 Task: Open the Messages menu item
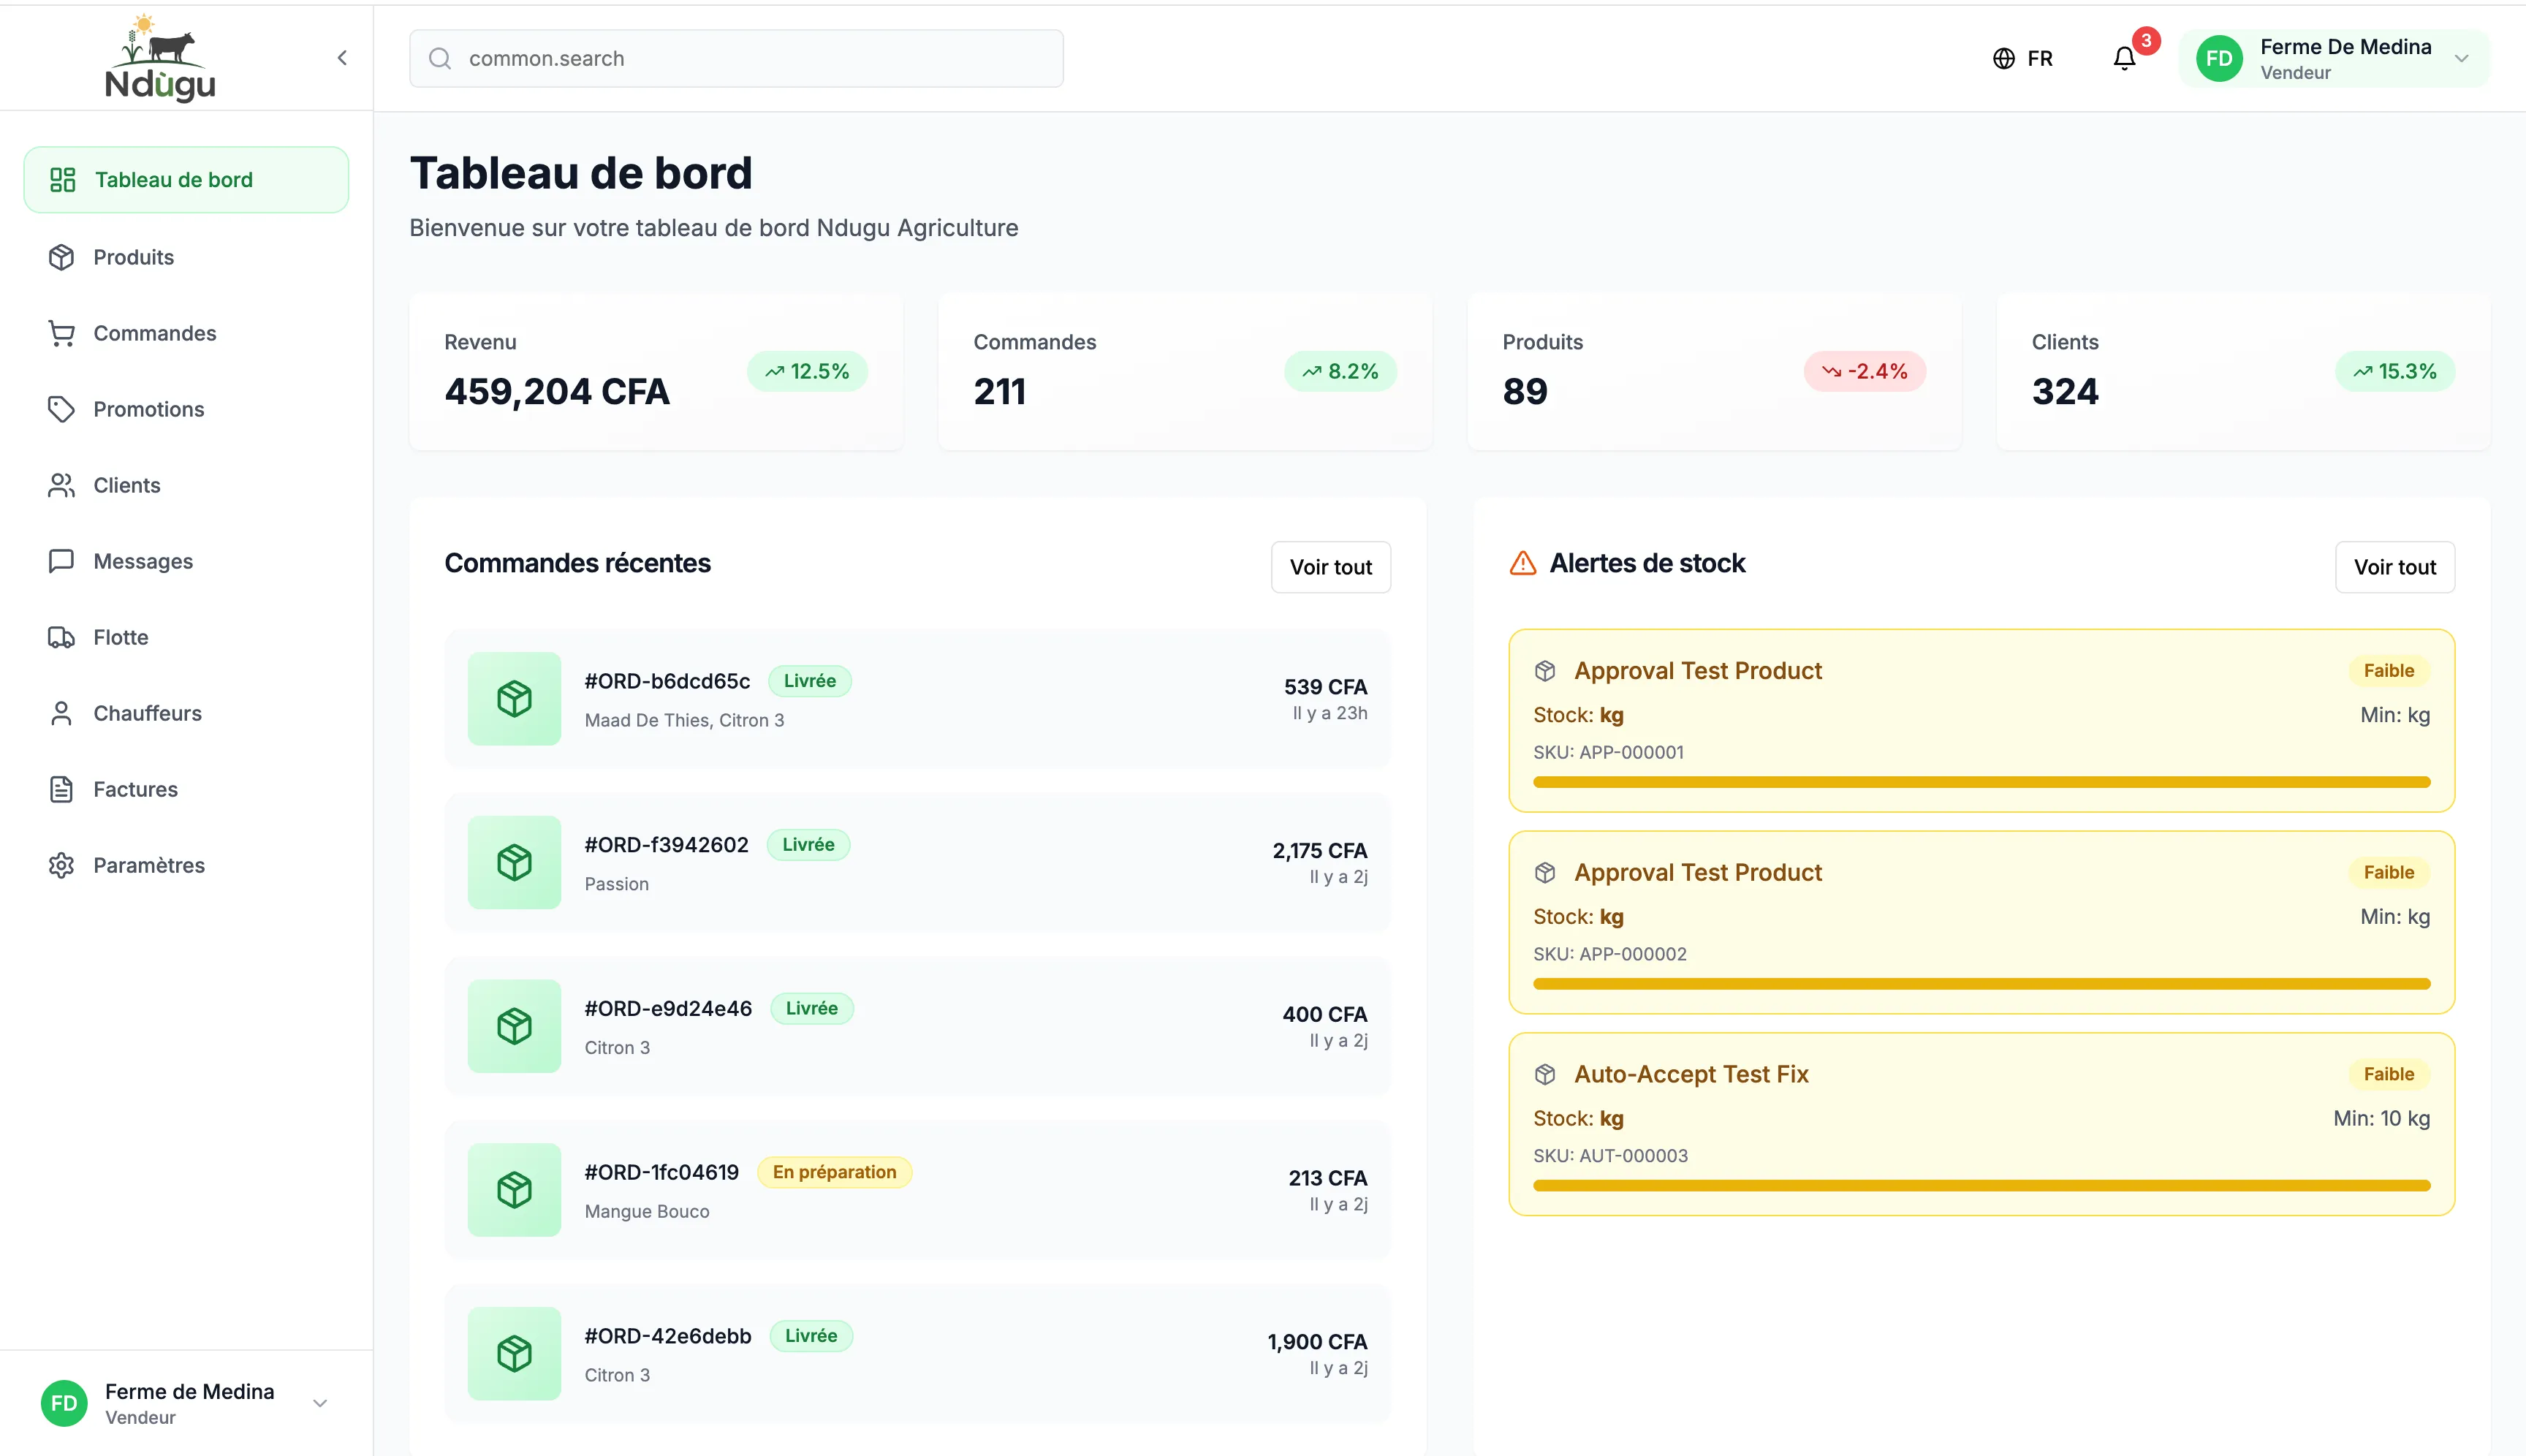pos(143,562)
